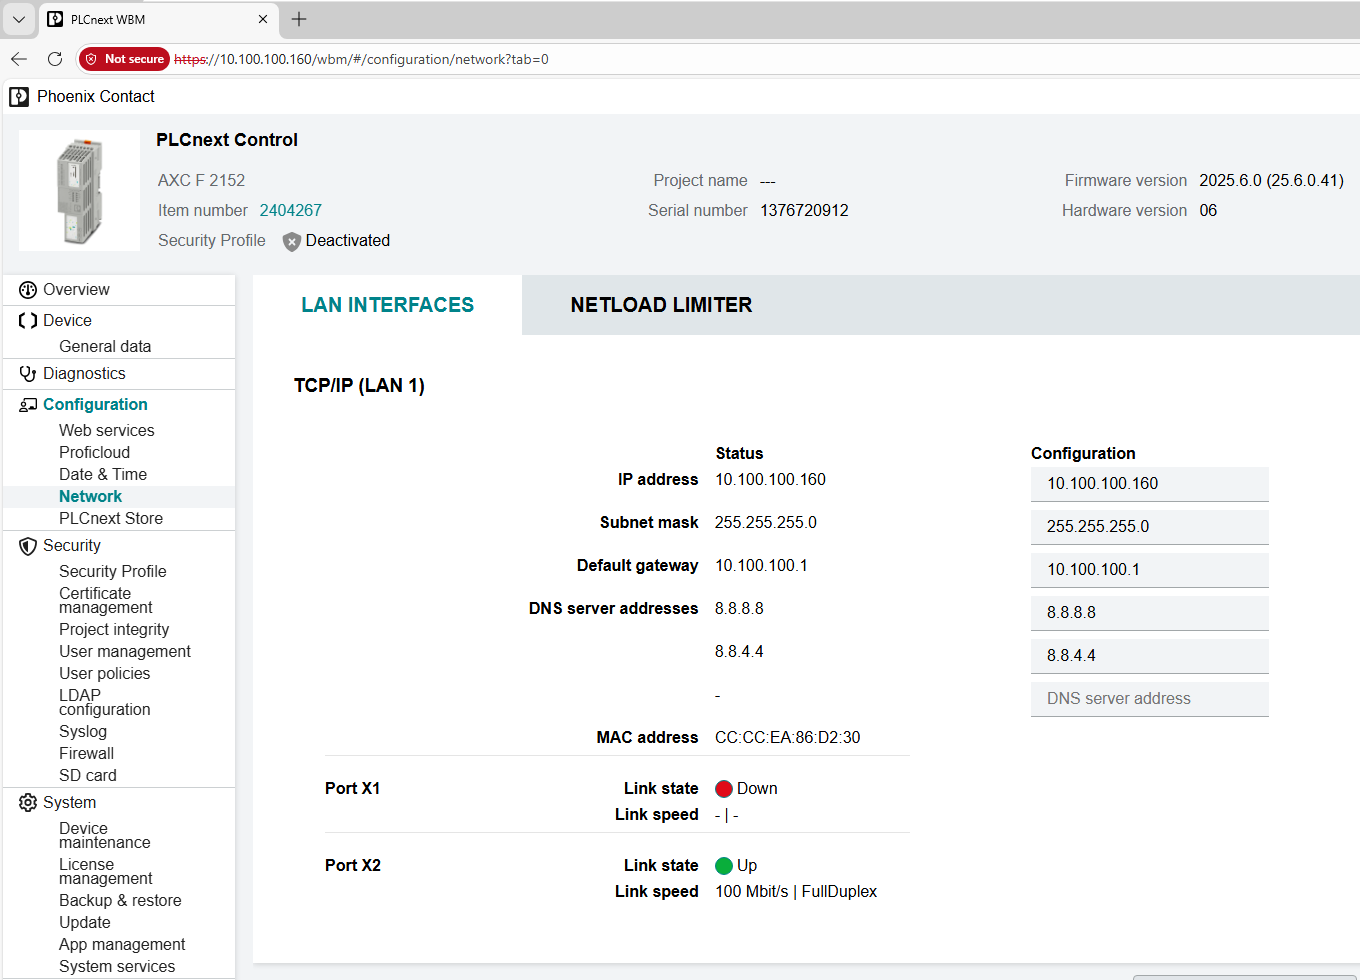This screenshot has height=980, width=1360.
Task: Click the Default gateway configuration field
Action: pyautogui.click(x=1150, y=570)
